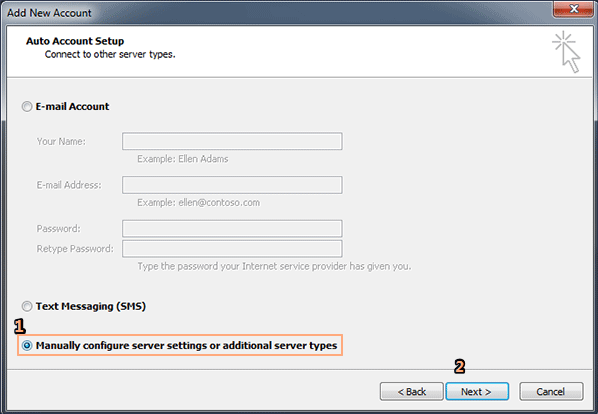The image size is (598, 414).
Task: Cancel the Add New Account wizard
Action: 551,392
